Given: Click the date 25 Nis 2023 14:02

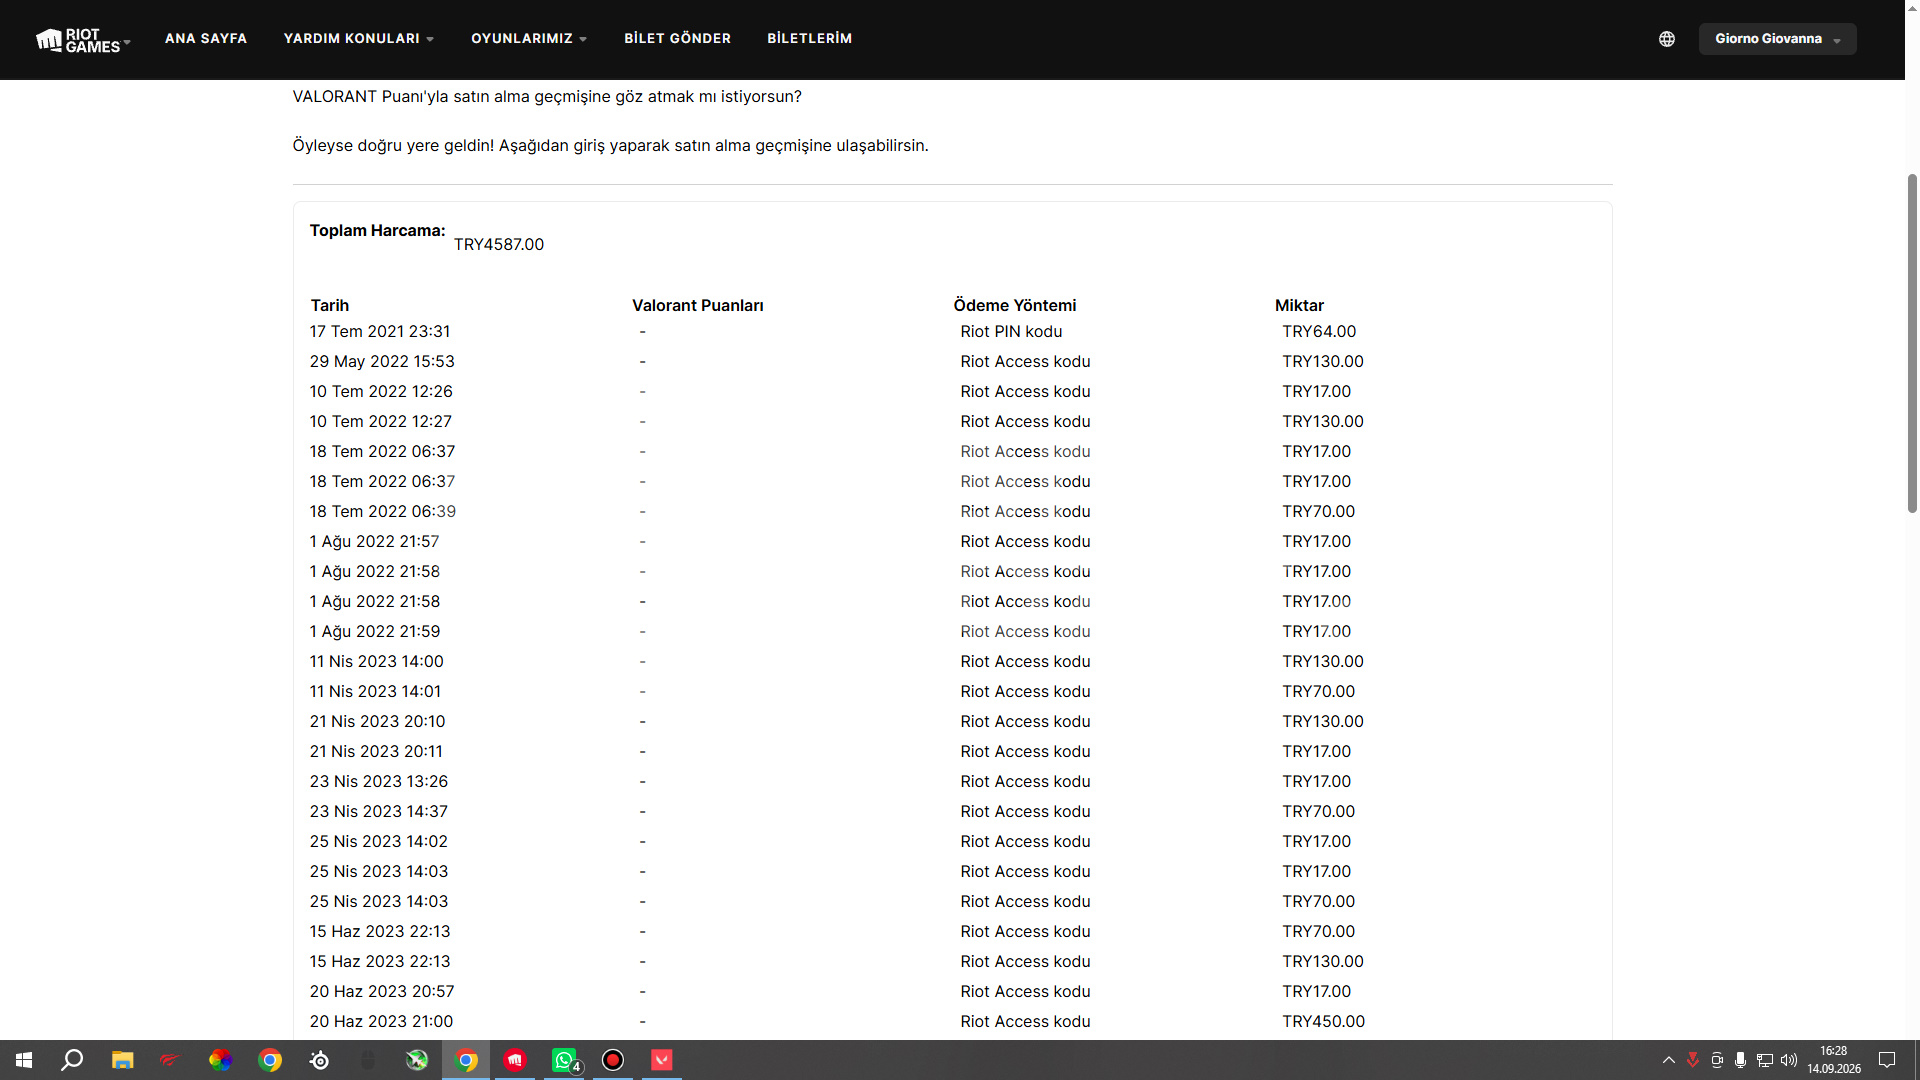Looking at the screenshot, I should click(x=379, y=842).
